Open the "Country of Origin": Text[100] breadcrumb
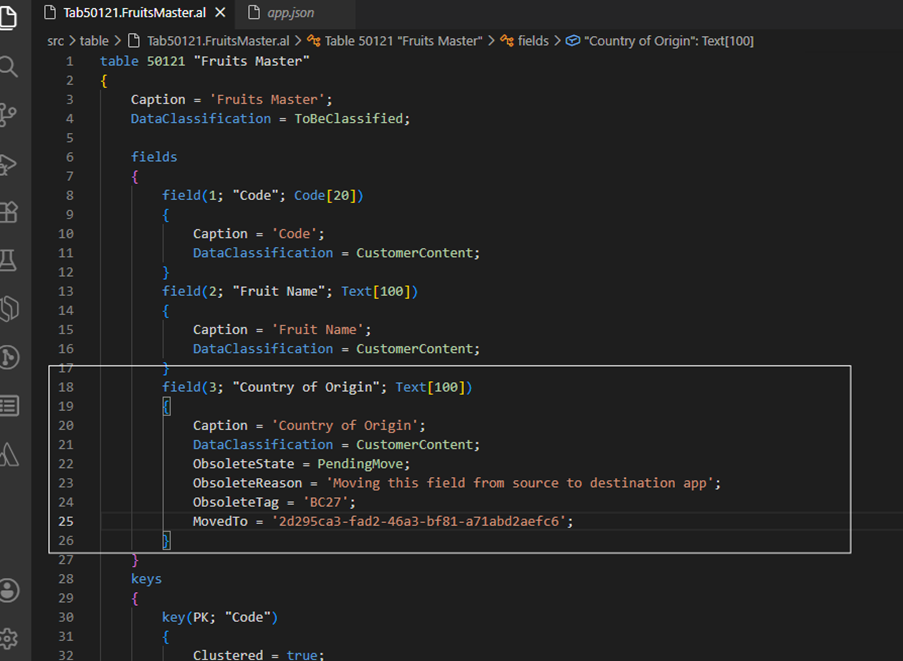Screen dimensions: 903x661 (x=669, y=41)
